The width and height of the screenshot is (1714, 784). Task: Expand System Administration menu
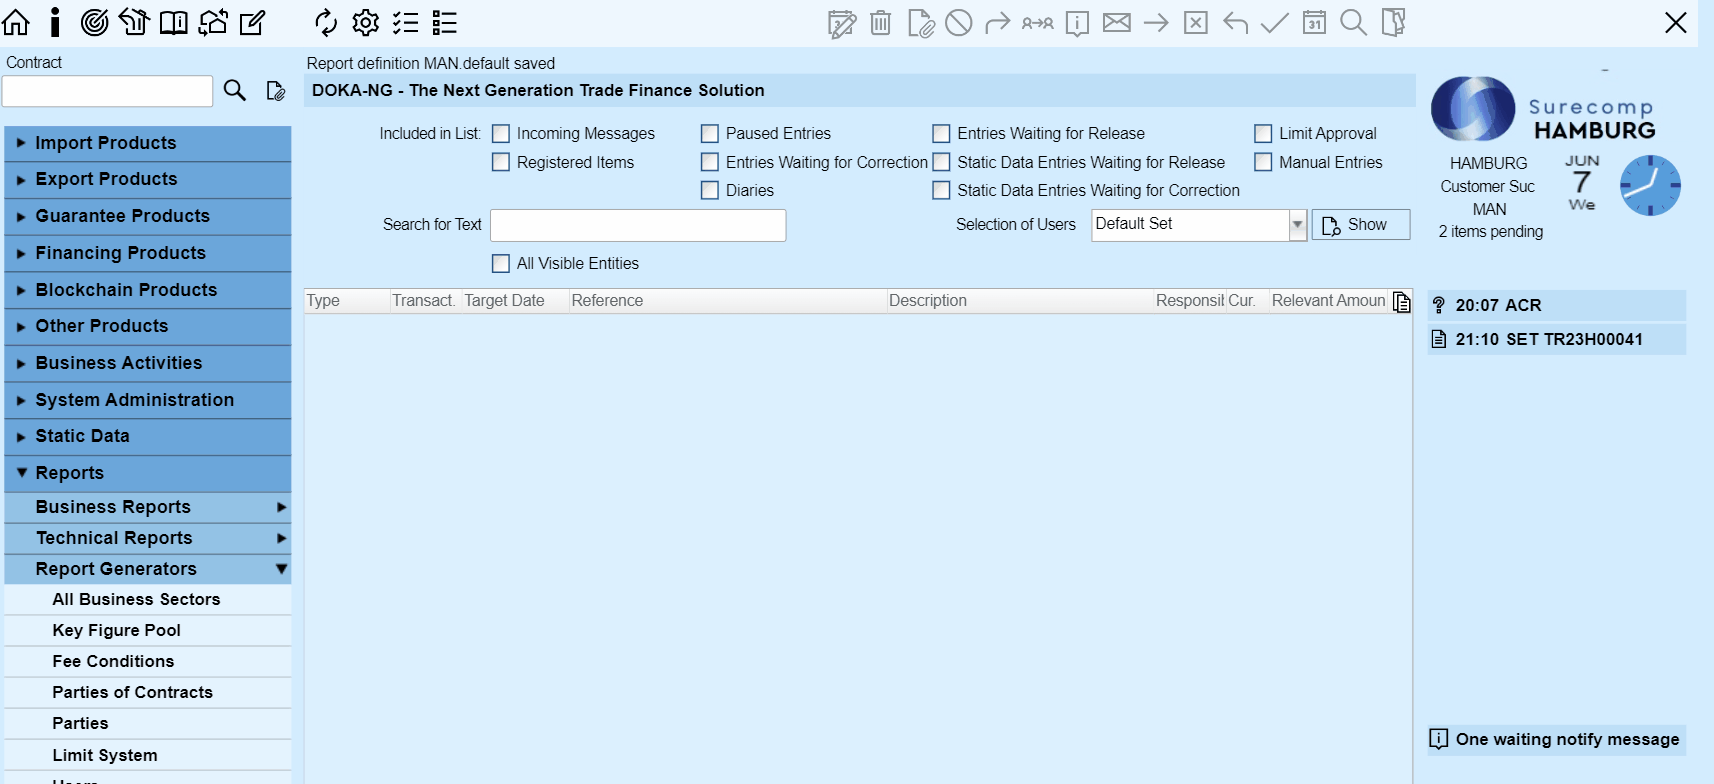[x=148, y=400]
